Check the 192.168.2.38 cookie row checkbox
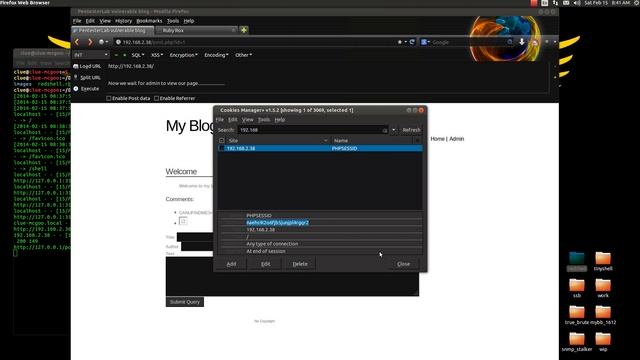 [222, 148]
